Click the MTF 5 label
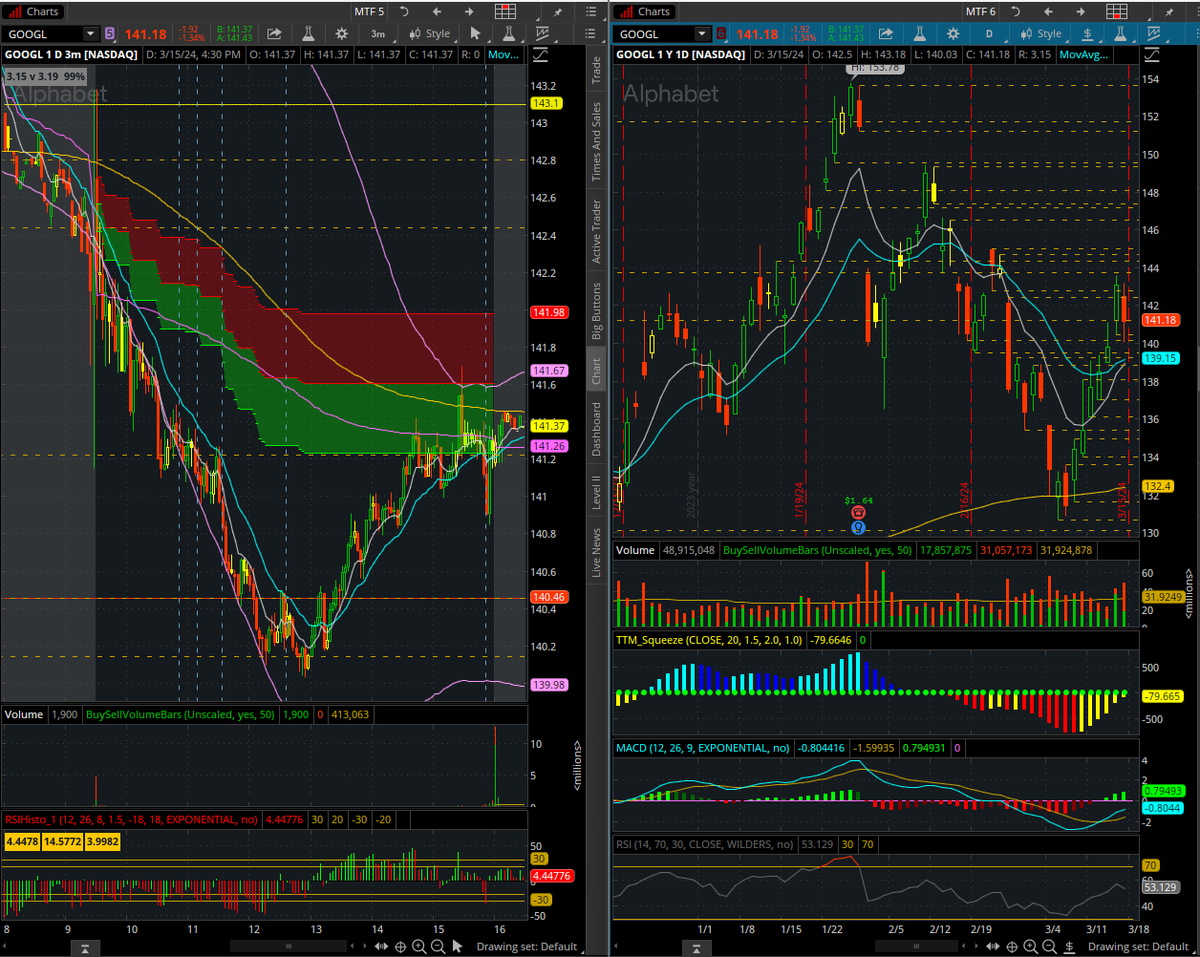This screenshot has height=957, width=1200. (369, 12)
